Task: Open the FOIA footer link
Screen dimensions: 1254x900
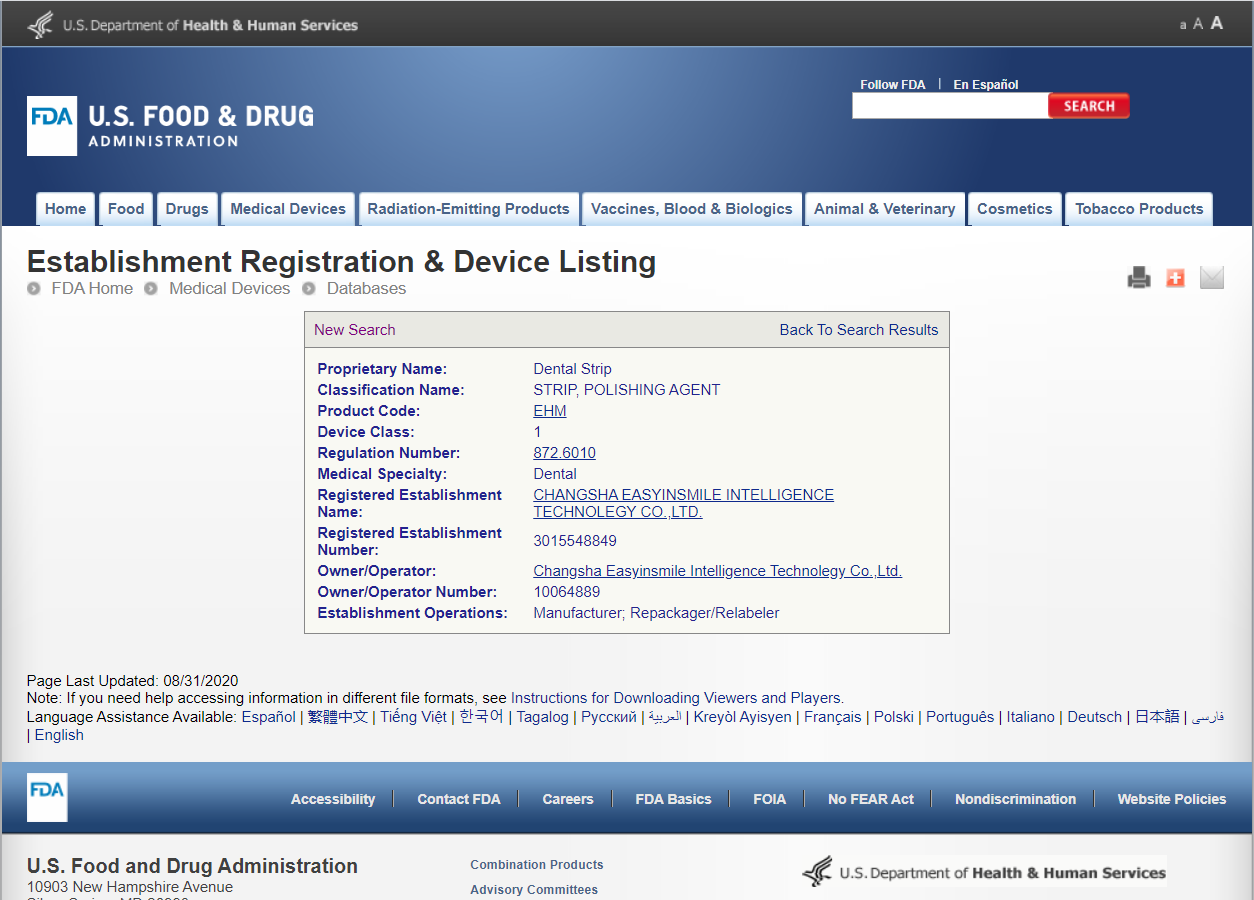Action: (770, 799)
